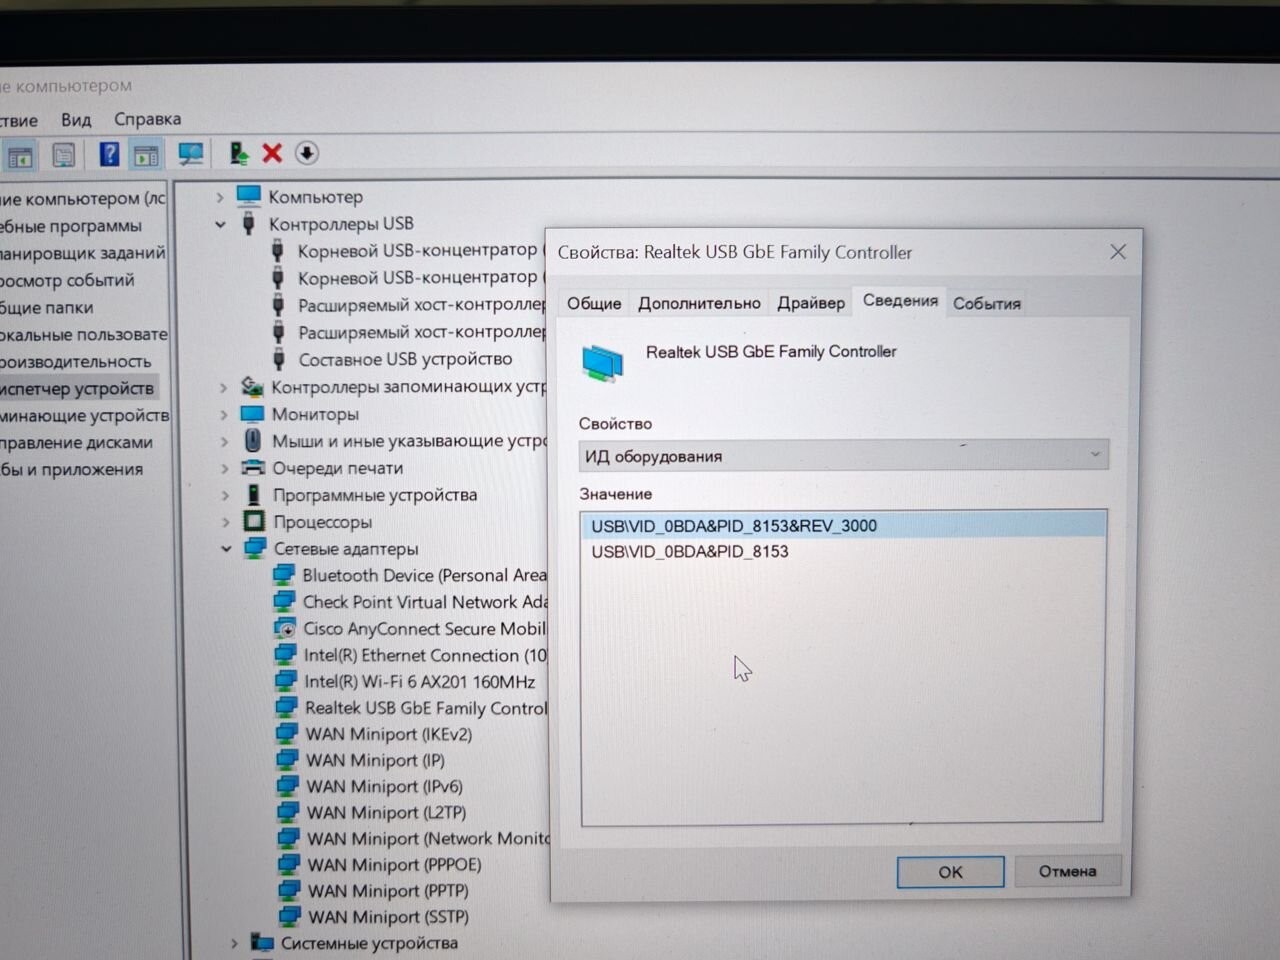This screenshot has width=1280, height=960.
Task: Open Планировщик заданий in the left pane
Action: pos(83,253)
